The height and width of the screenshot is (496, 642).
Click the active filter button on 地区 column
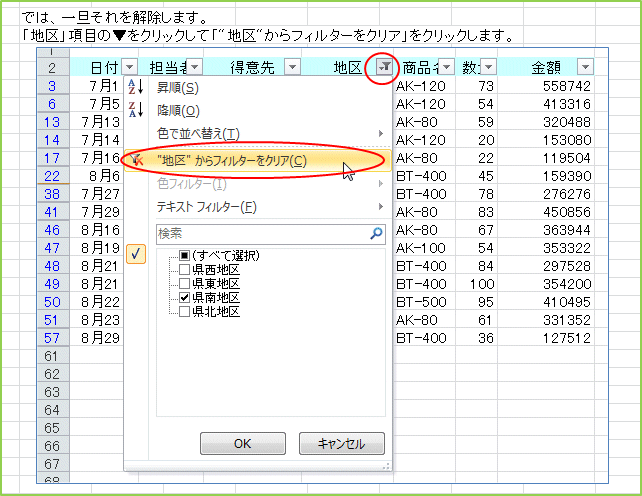384,67
